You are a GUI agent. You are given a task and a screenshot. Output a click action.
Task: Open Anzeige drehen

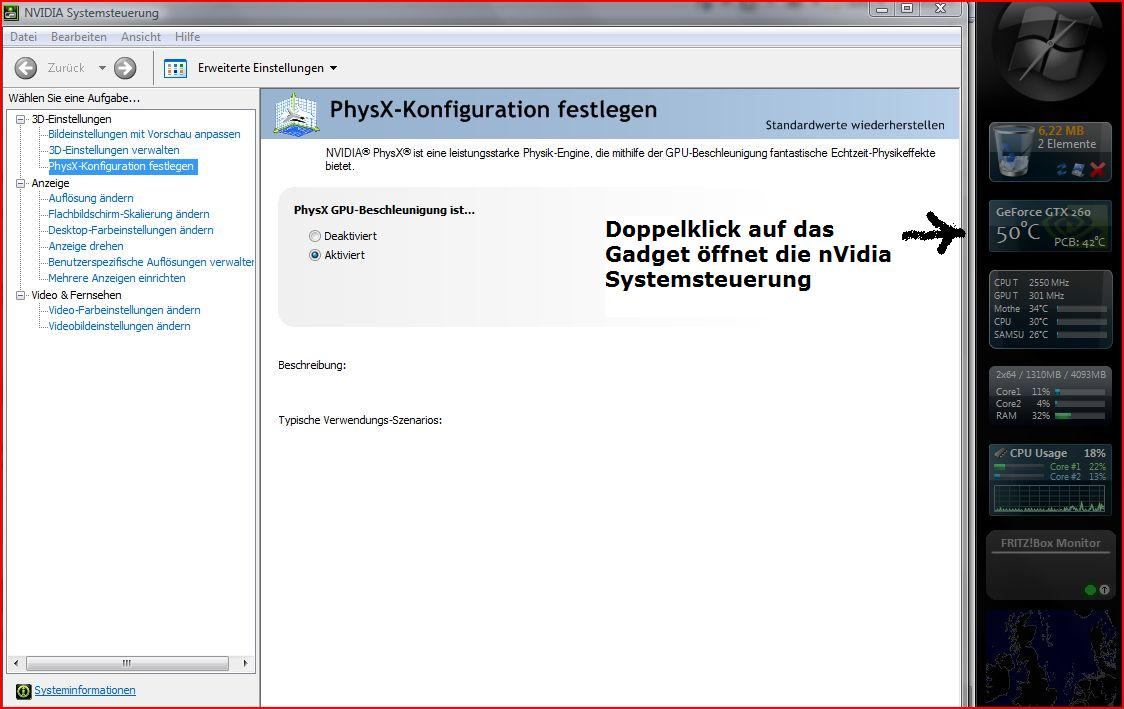click(x=86, y=246)
